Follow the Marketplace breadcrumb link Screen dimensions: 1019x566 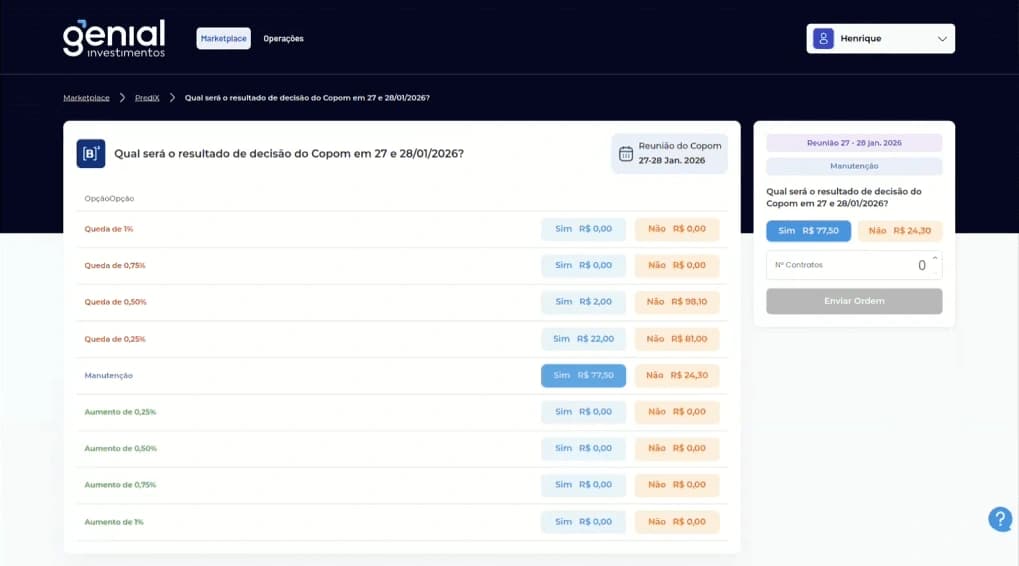click(x=86, y=97)
